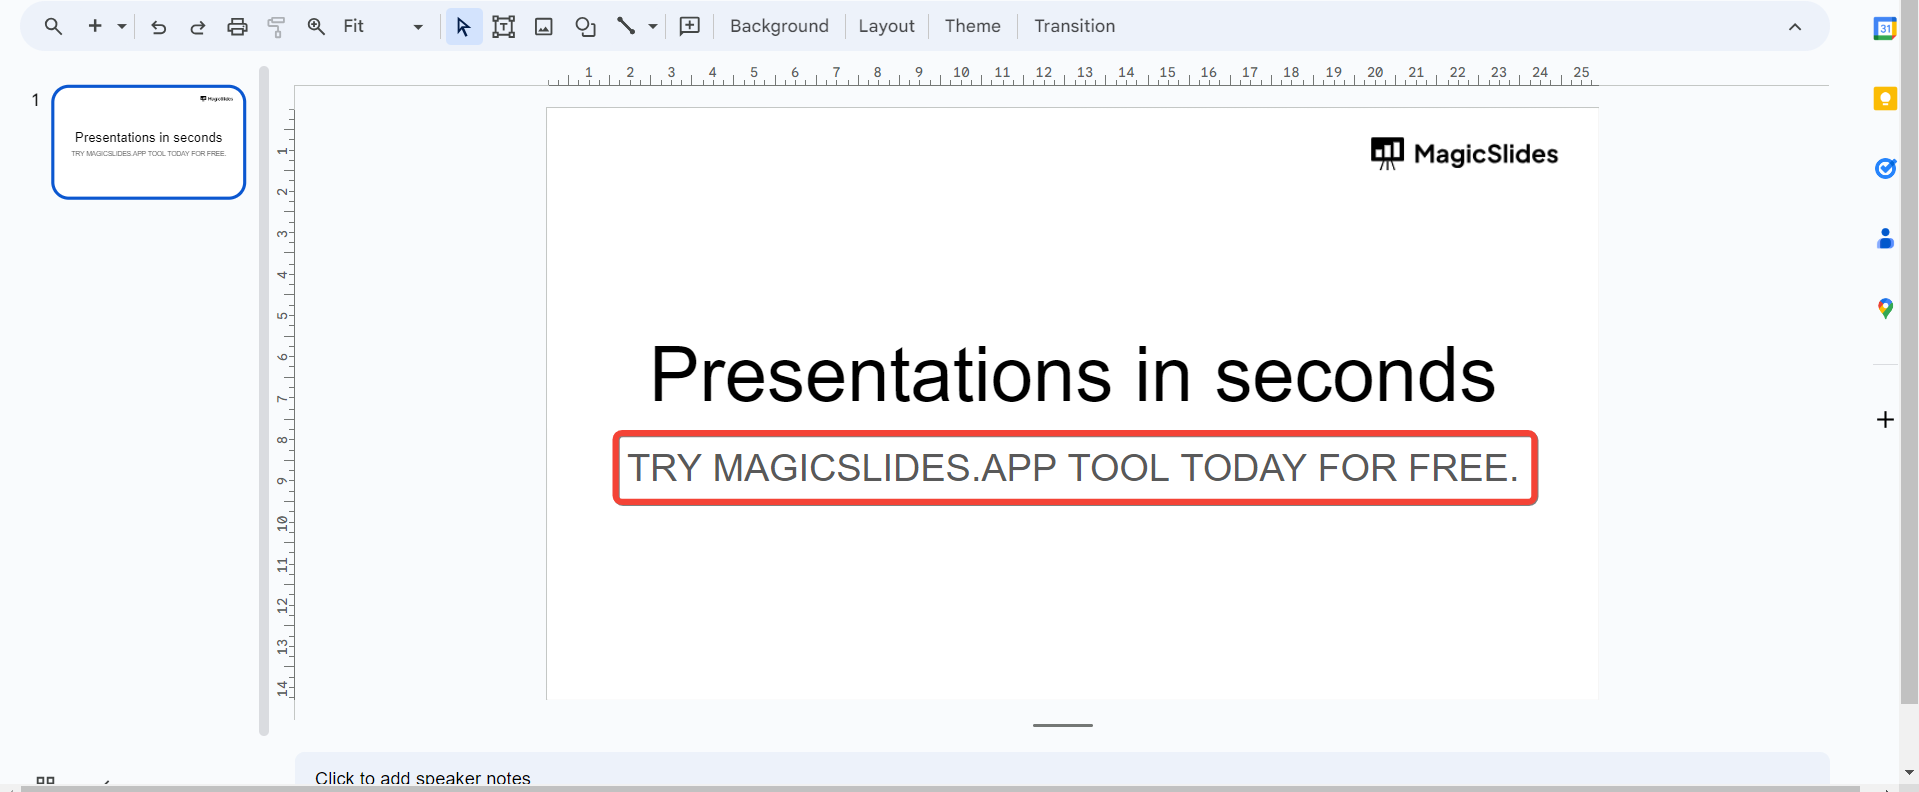Image resolution: width=1919 pixels, height=792 pixels.
Task: Click the Redo arrow icon
Action: pos(198,27)
